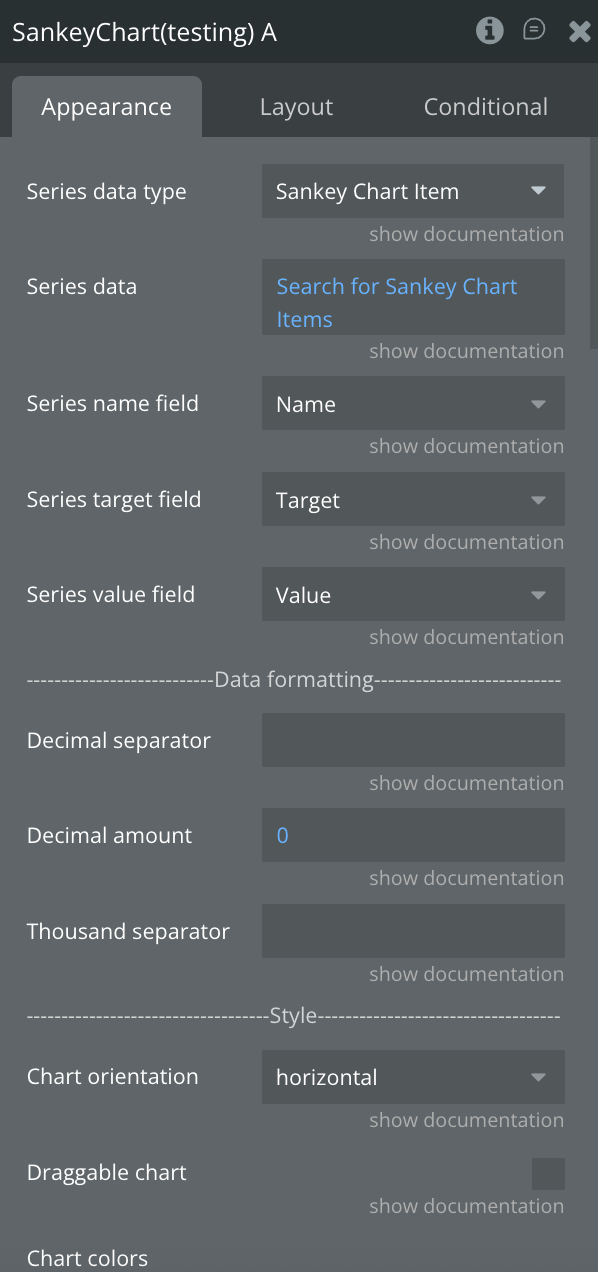Show documentation for Series data type

click(466, 234)
